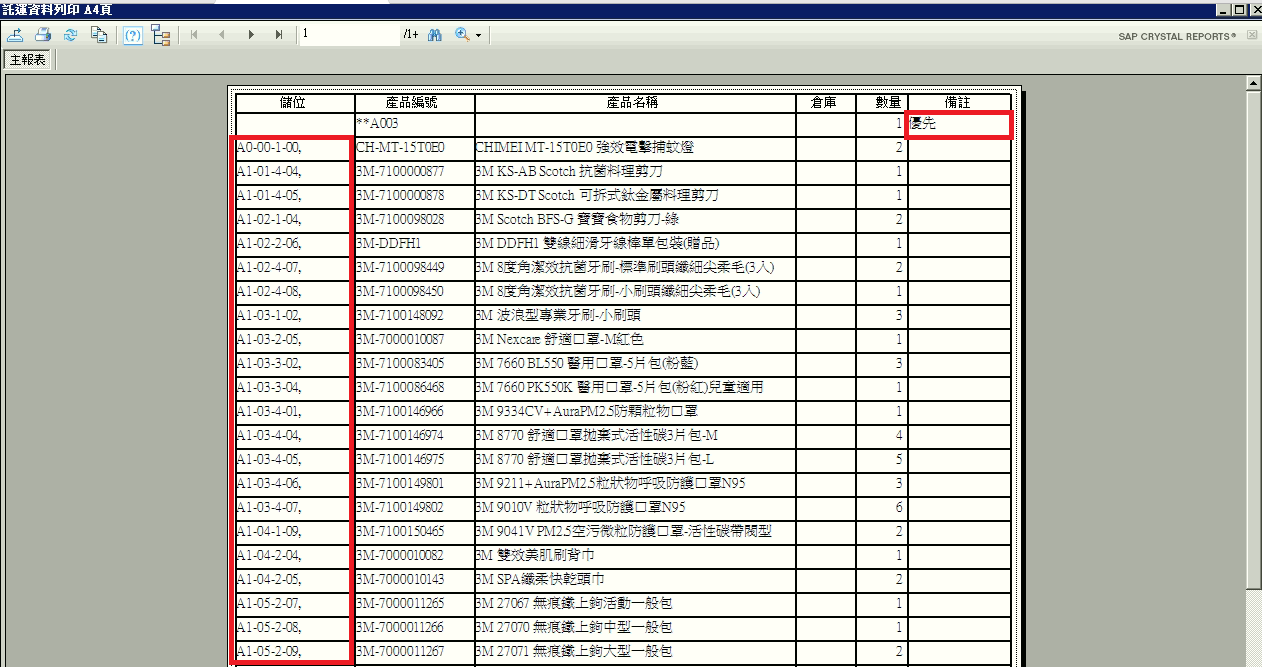The width and height of the screenshot is (1262, 667).
Task: Go to first page arrow
Action: point(194,35)
